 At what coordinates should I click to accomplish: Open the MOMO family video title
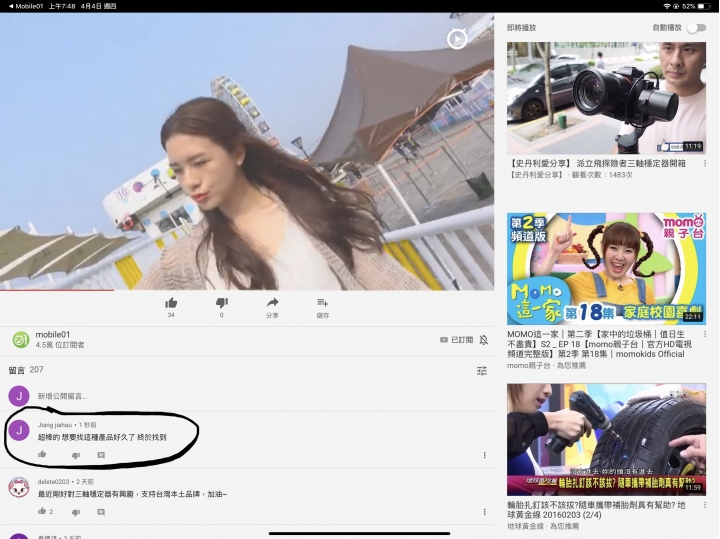[599, 344]
